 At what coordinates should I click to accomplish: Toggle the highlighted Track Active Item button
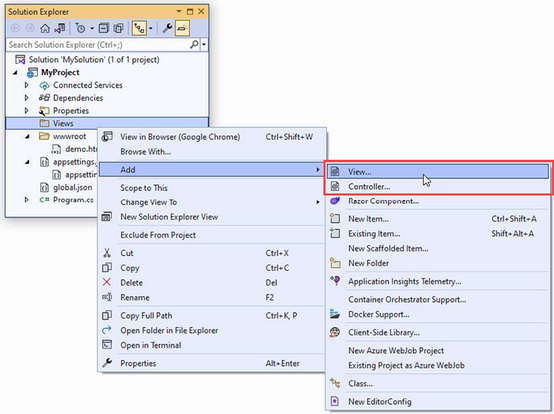tap(139, 28)
